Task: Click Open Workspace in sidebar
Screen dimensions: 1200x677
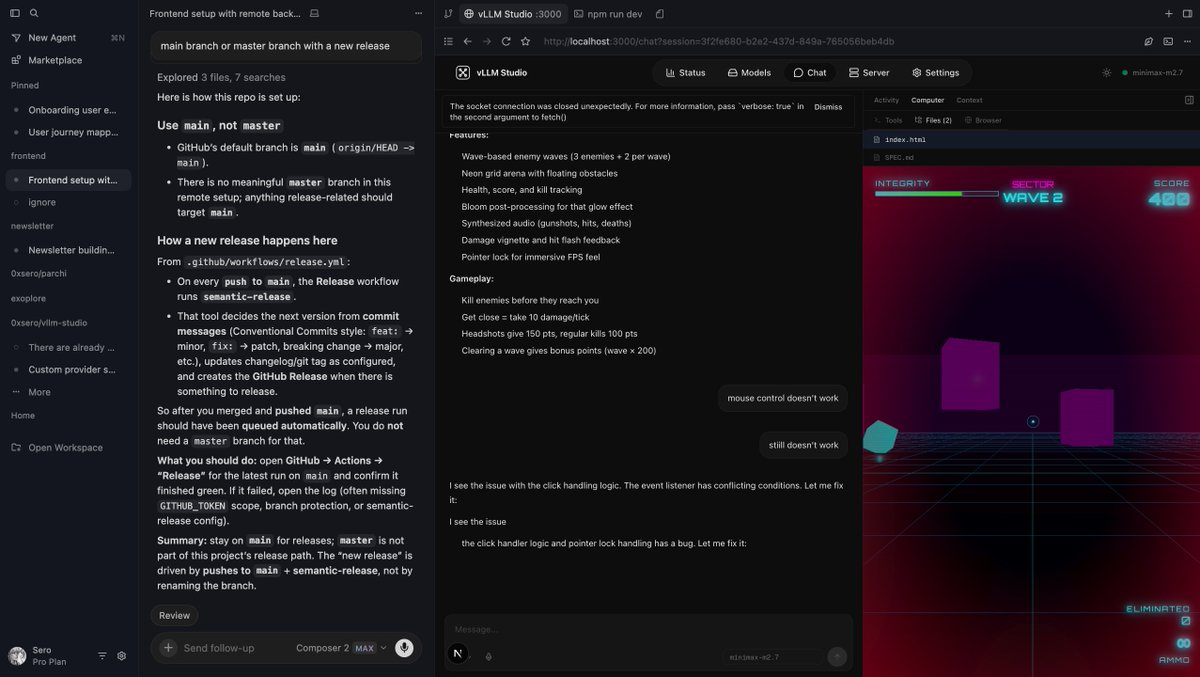Action: pos(65,447)
